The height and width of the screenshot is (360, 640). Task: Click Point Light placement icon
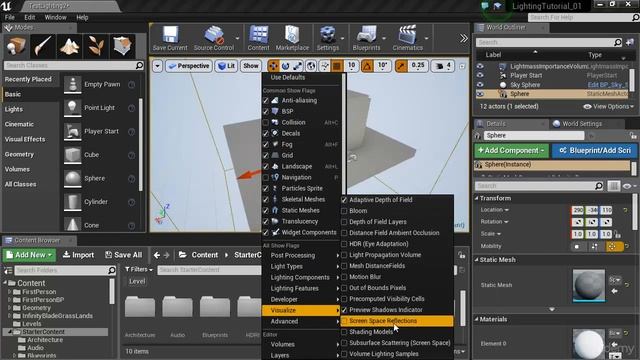[x=72, y=108]
